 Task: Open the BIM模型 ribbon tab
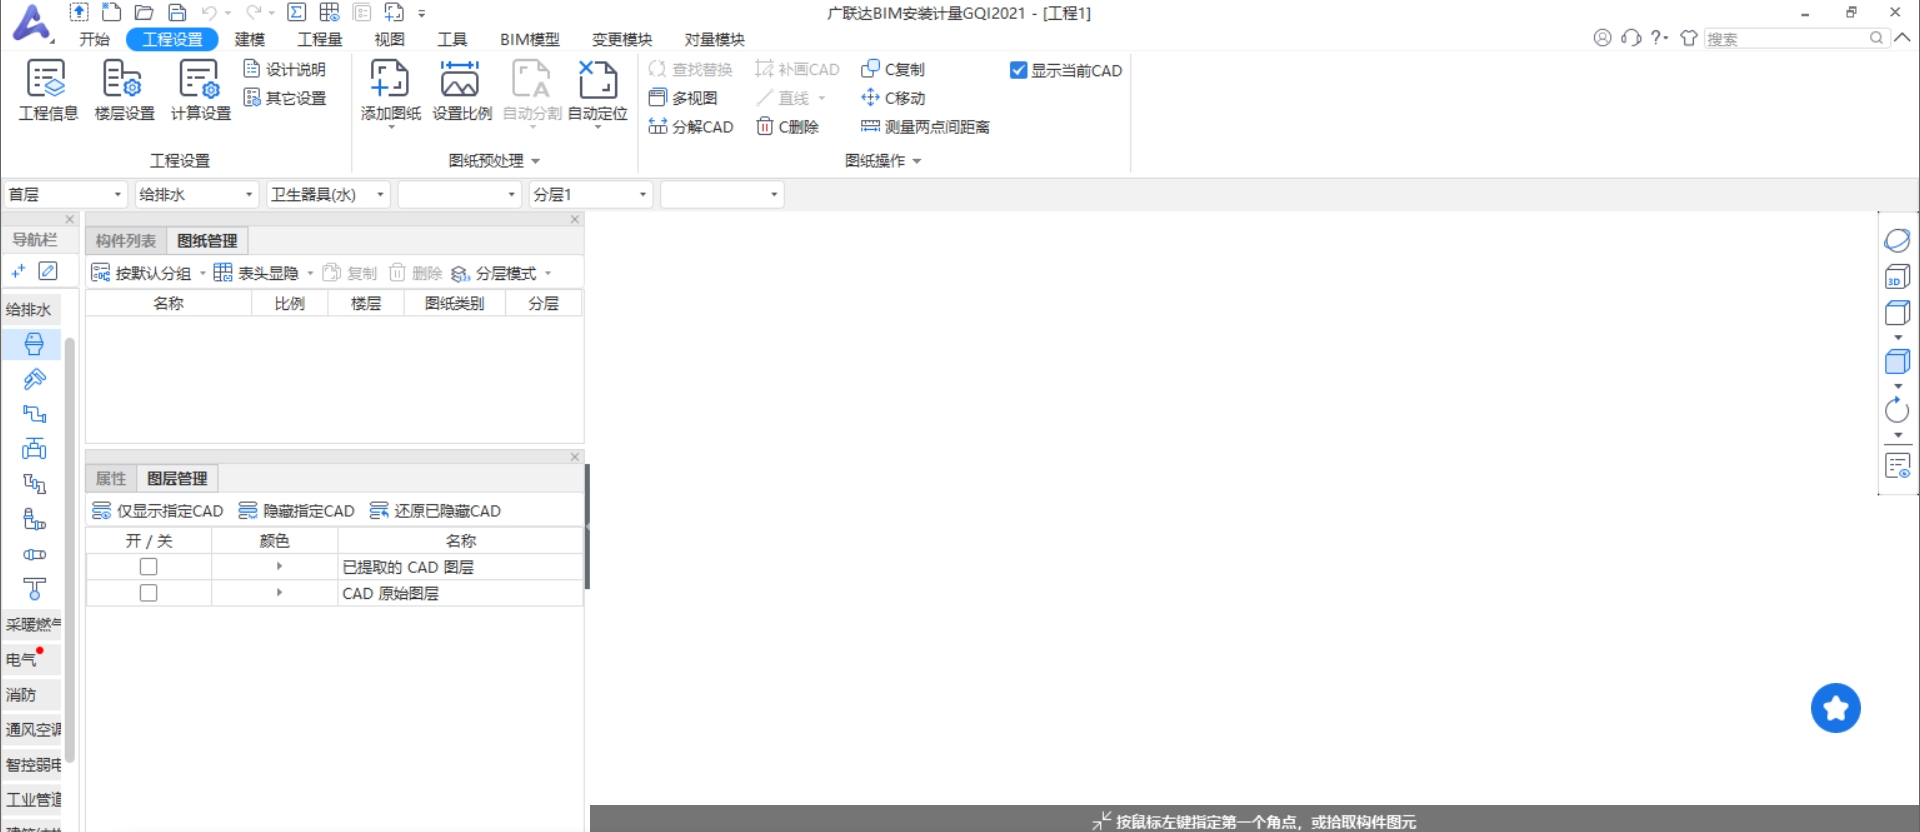pyautogui.click(x=530, y=39)
